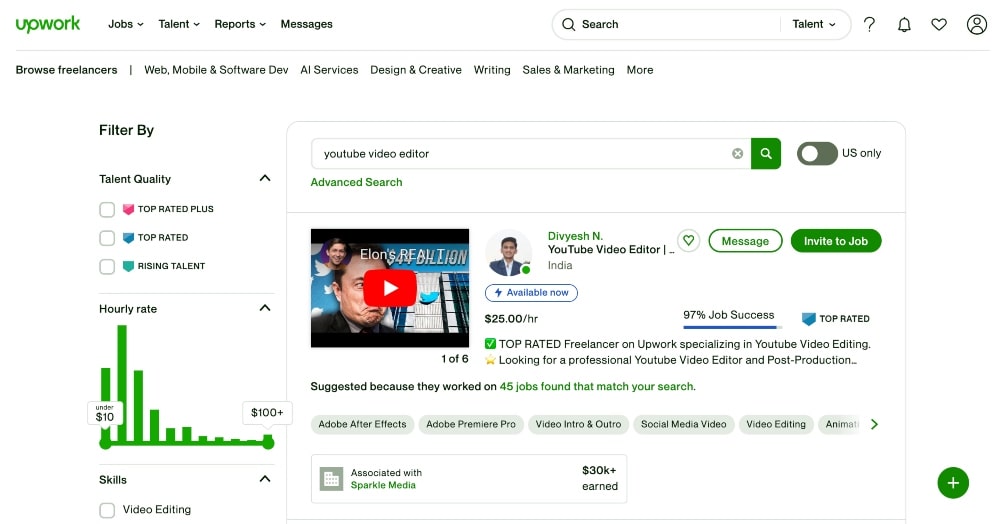Open the help question mark icon
The image size is (1000, 524).
pyautogui.click(x=869, y=24)
